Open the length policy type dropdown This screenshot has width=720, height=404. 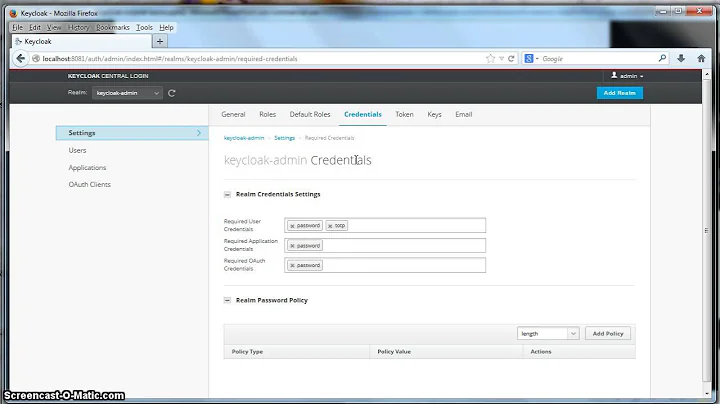[548, 334]
